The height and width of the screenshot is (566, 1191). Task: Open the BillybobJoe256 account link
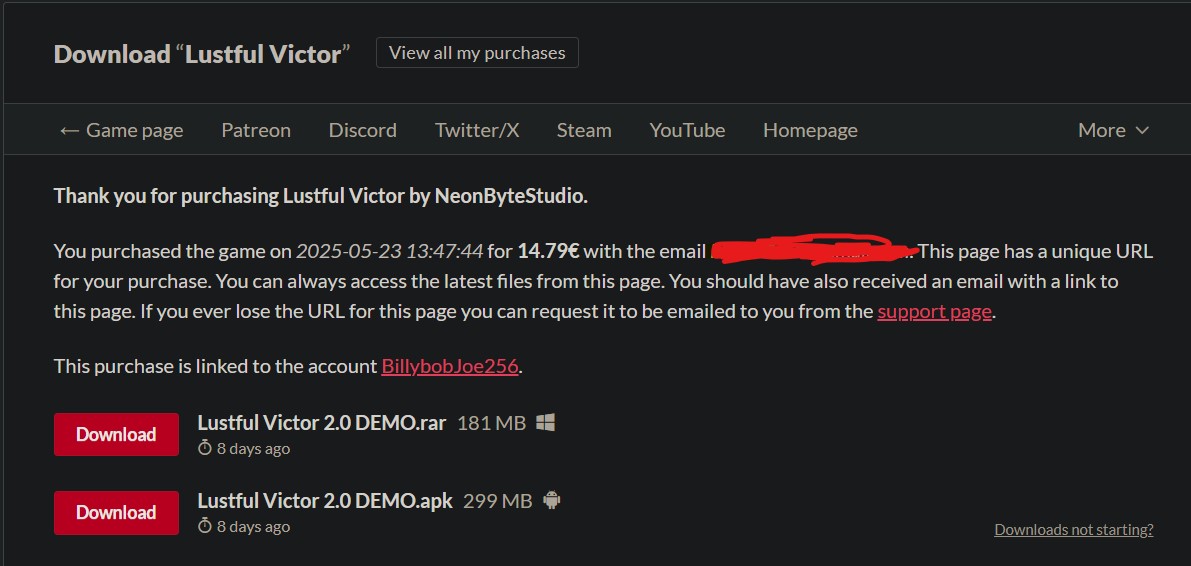tap(450, 366)
